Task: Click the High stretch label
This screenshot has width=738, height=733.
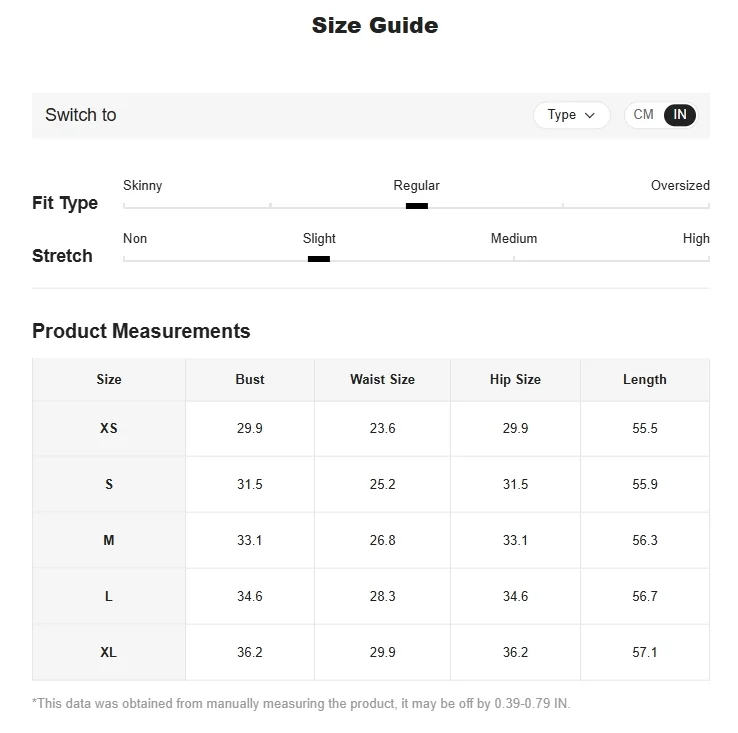Action: coord(696,239)
